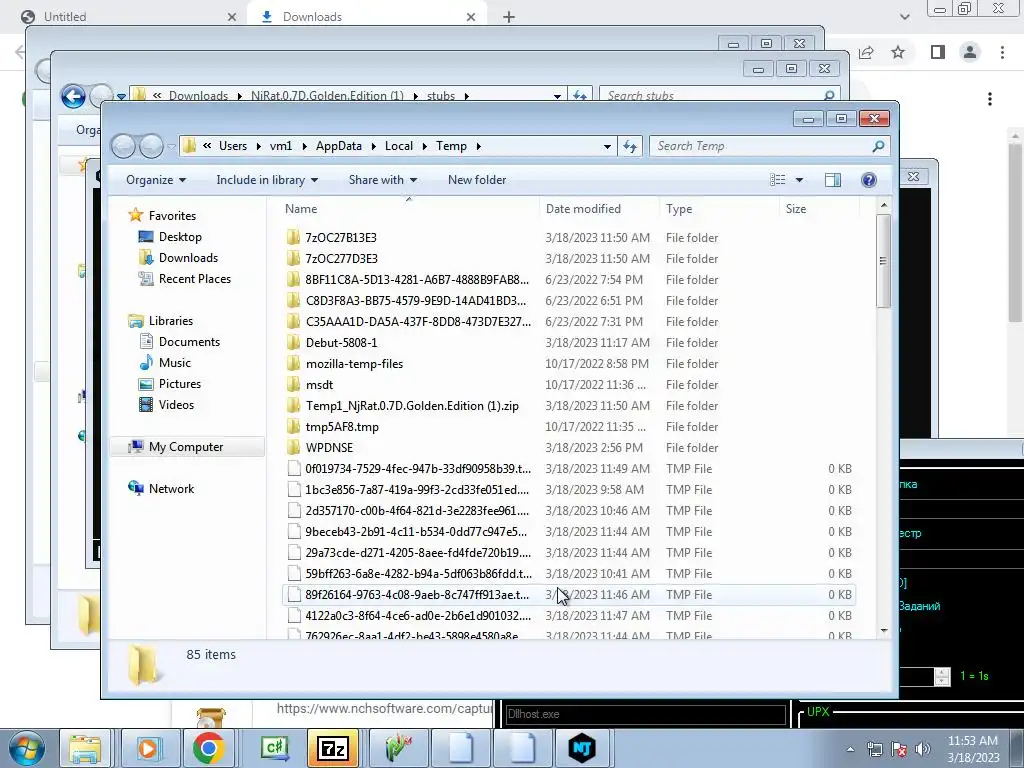
Task: Select the mozilla-temp-files folder
Action: pyautogui.click(x=354, y=364)
